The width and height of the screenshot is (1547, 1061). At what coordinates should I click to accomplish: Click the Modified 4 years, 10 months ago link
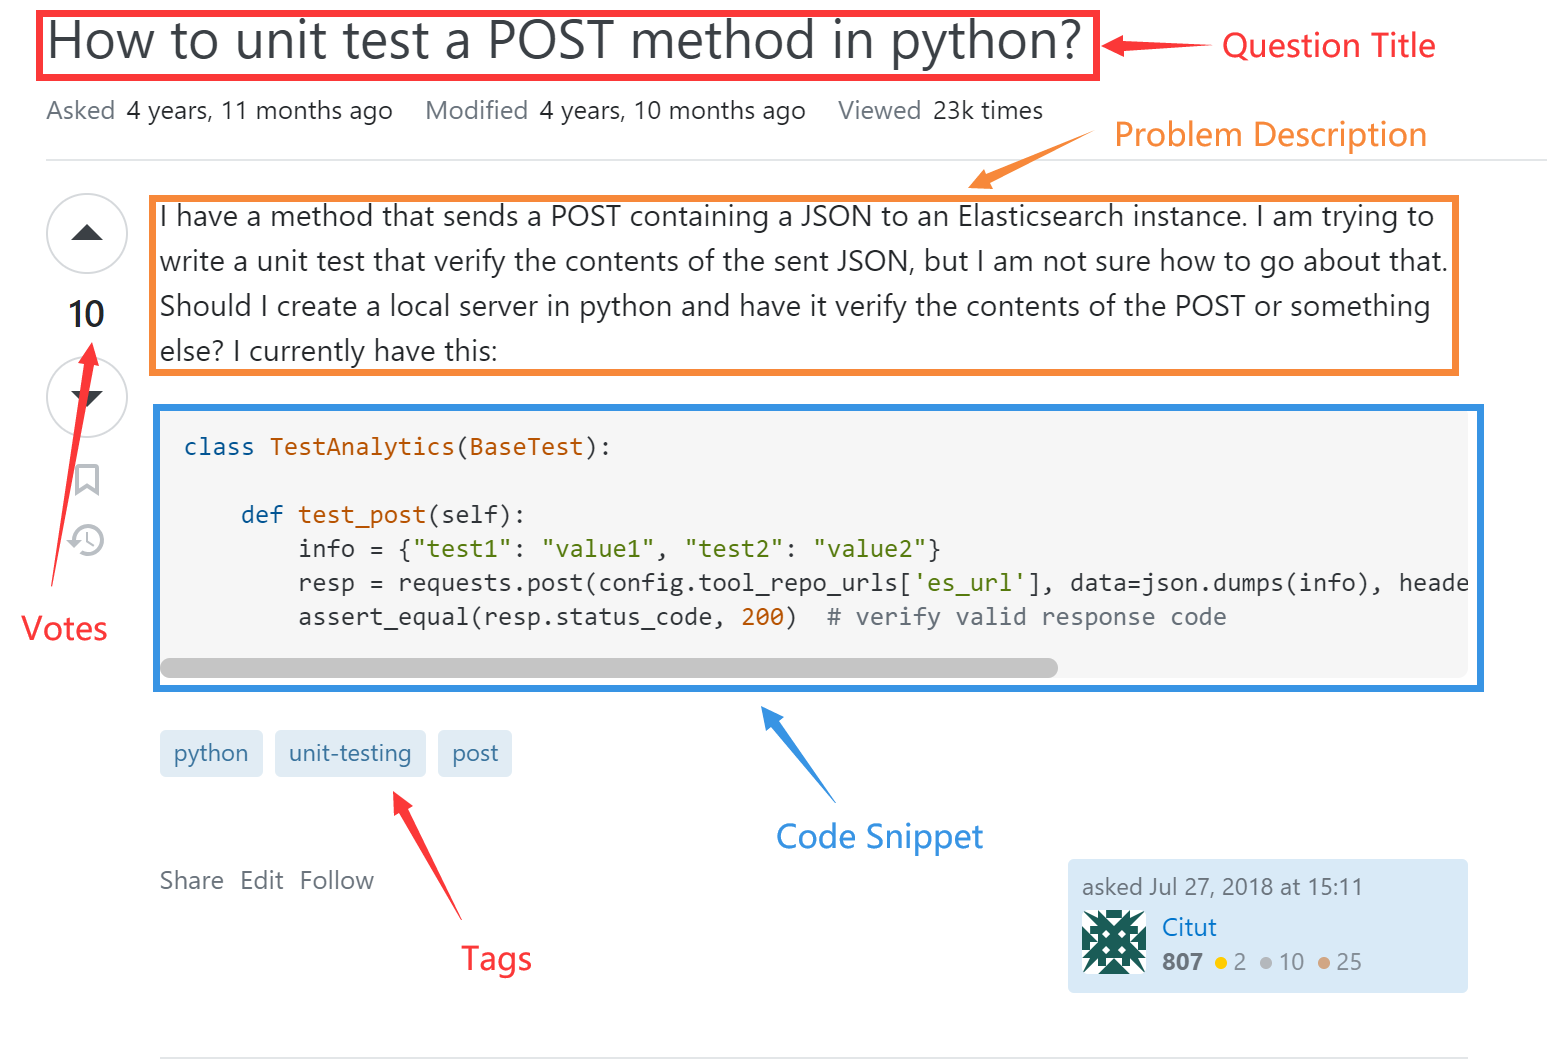[x=672, y=111]
